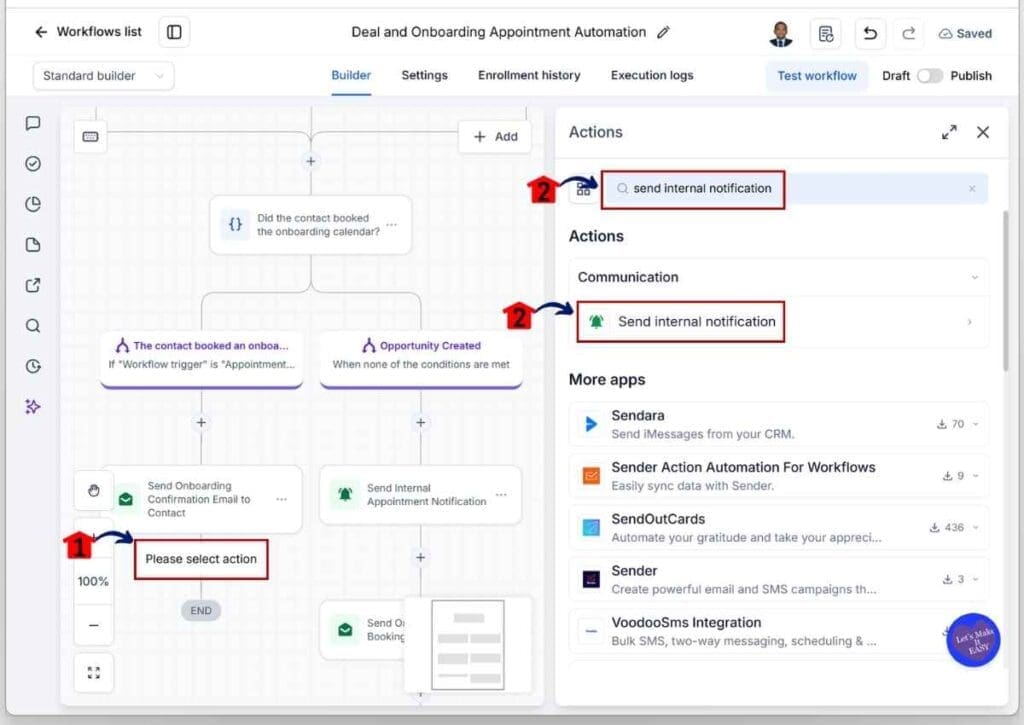1024x725 pixels.
Task: Collapse the Communication category
Action: pos(778,277)
